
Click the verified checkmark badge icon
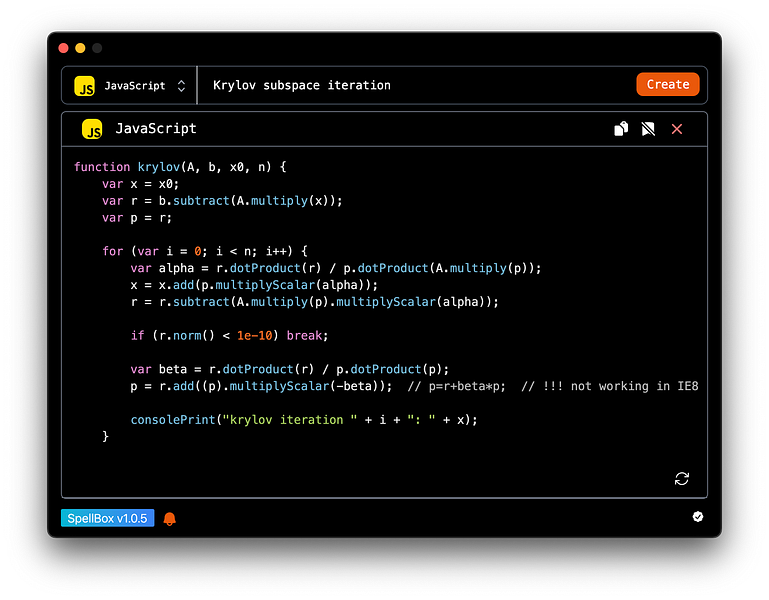click(697, 517)
